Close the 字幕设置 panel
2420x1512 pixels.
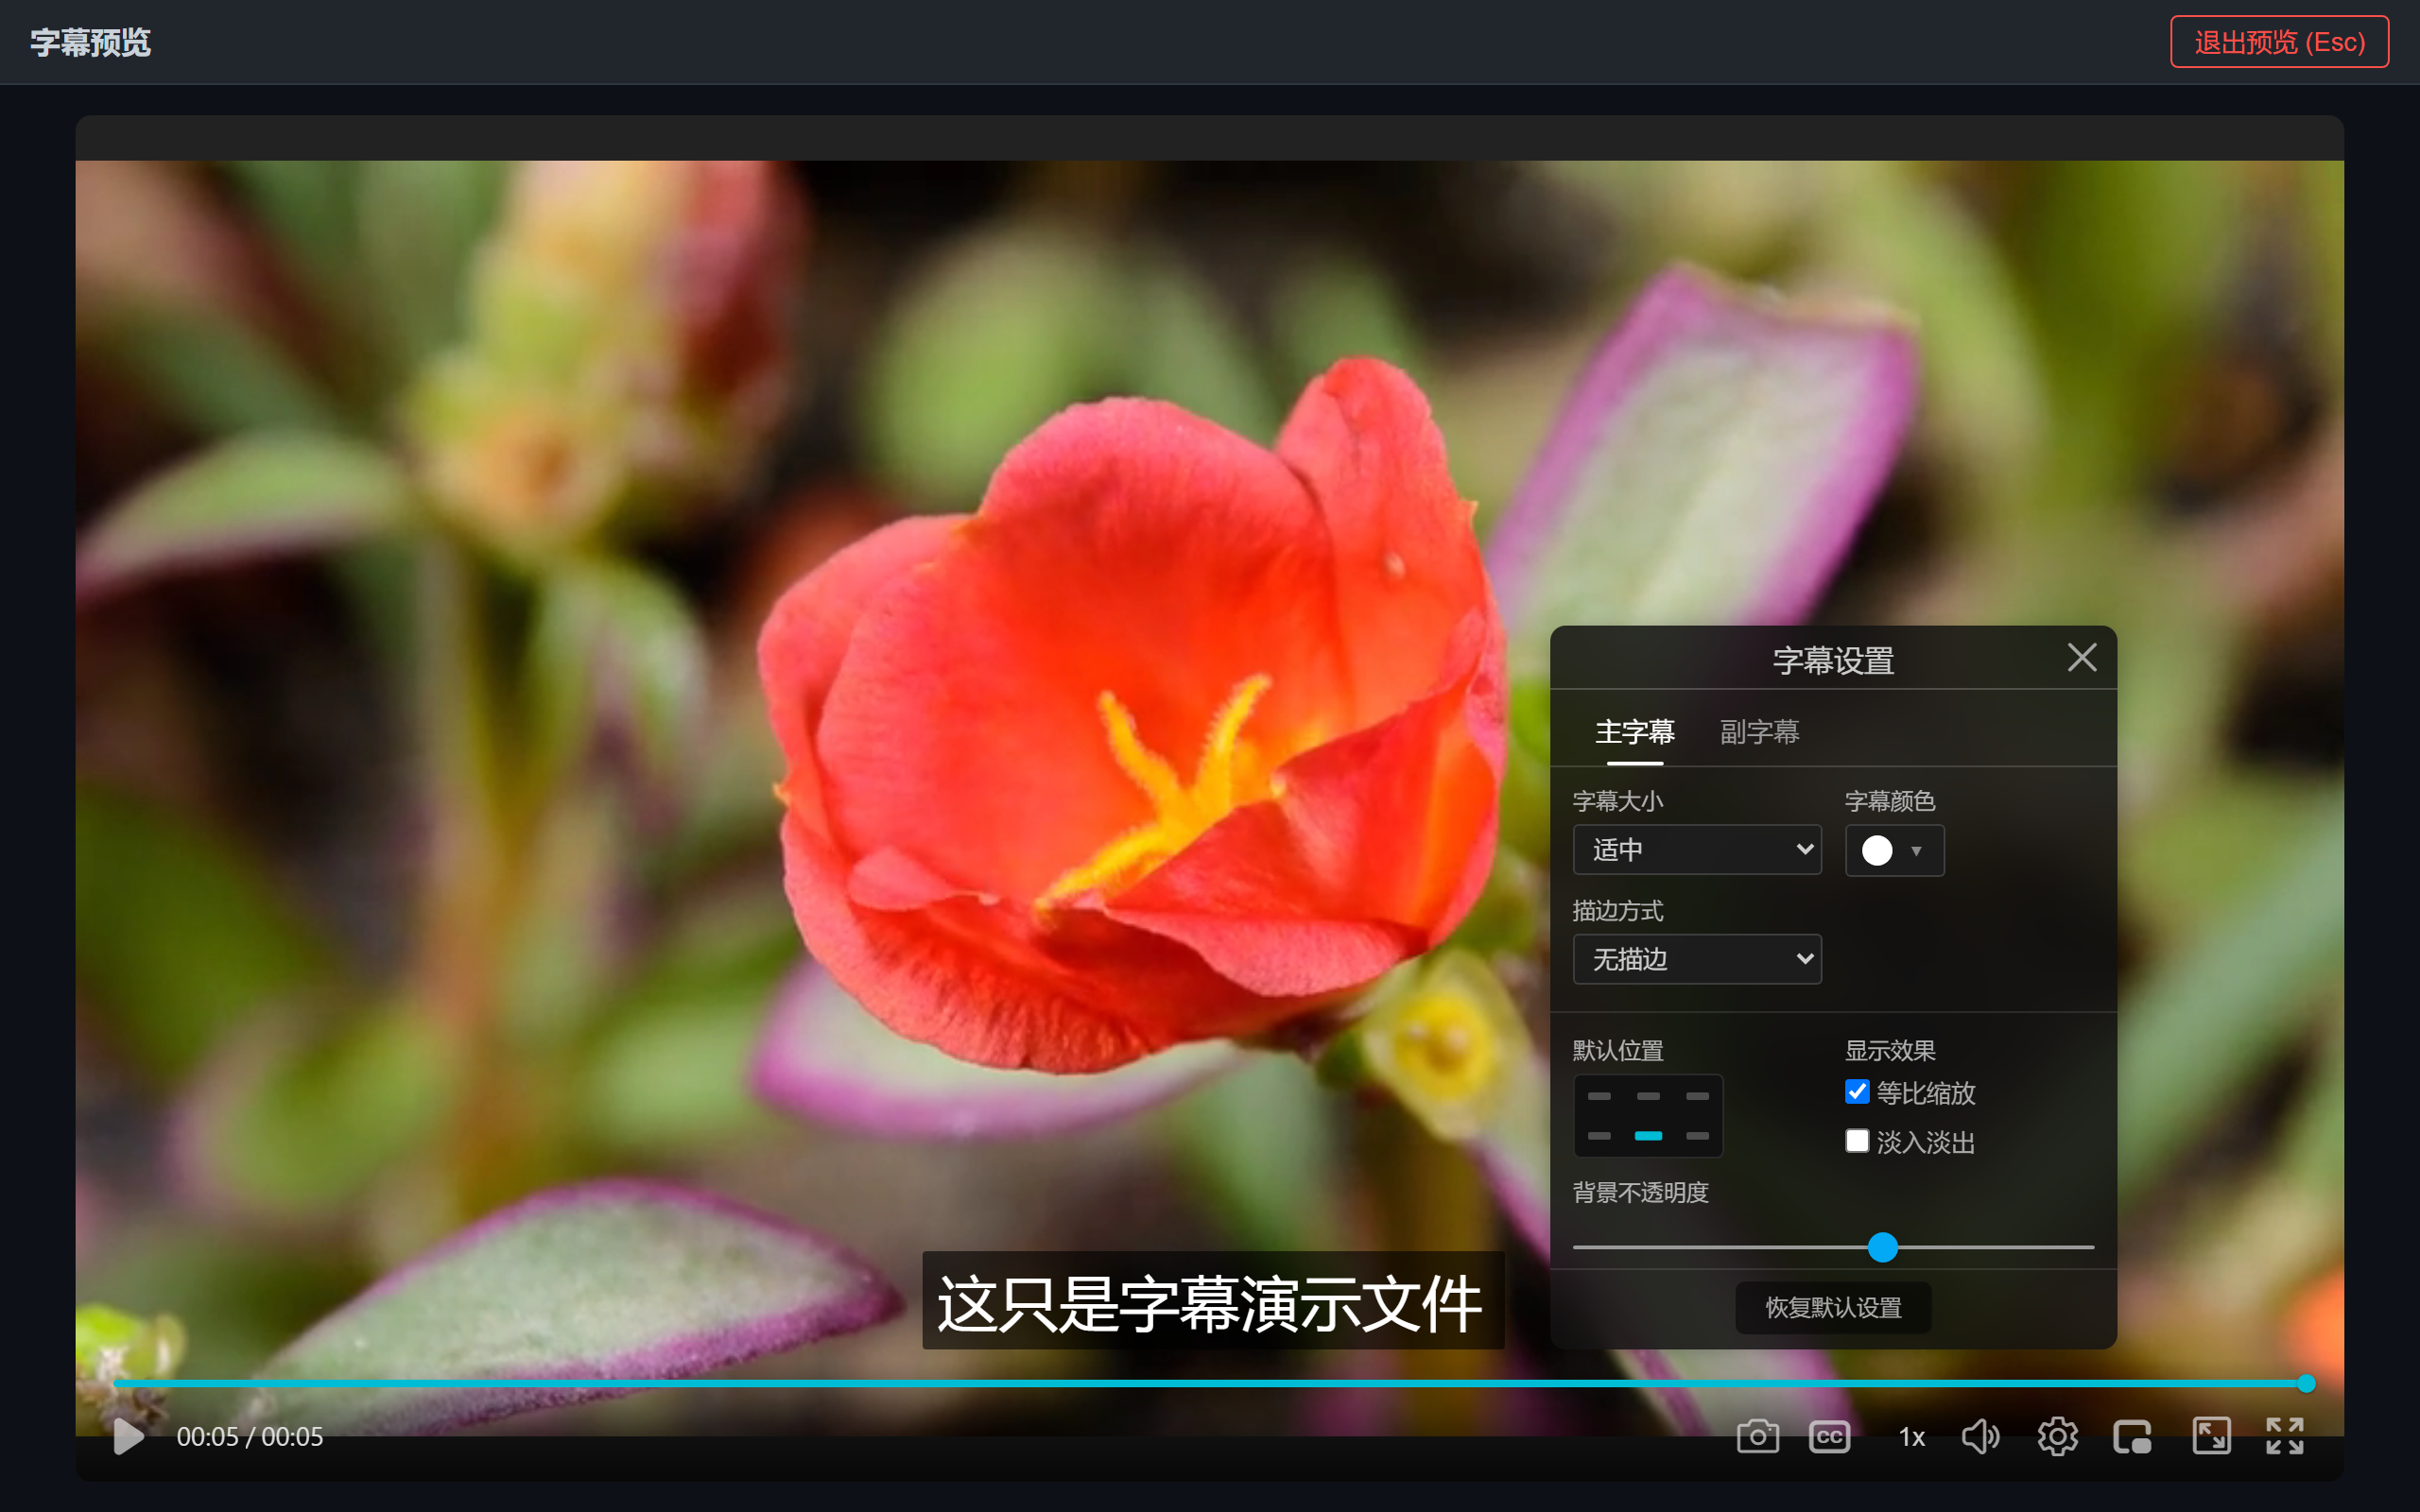coord(2082,657)
